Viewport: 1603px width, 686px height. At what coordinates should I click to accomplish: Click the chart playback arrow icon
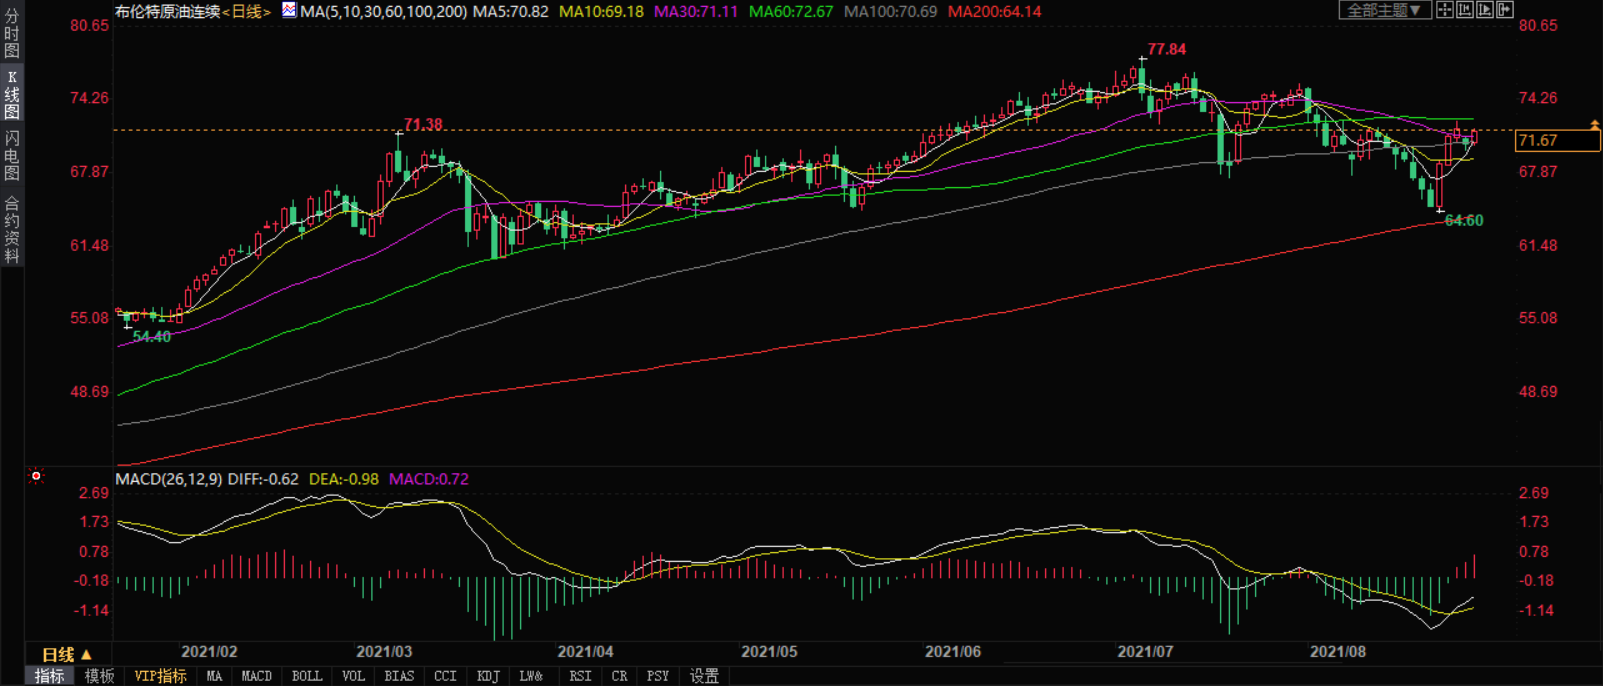point(1485,10)
